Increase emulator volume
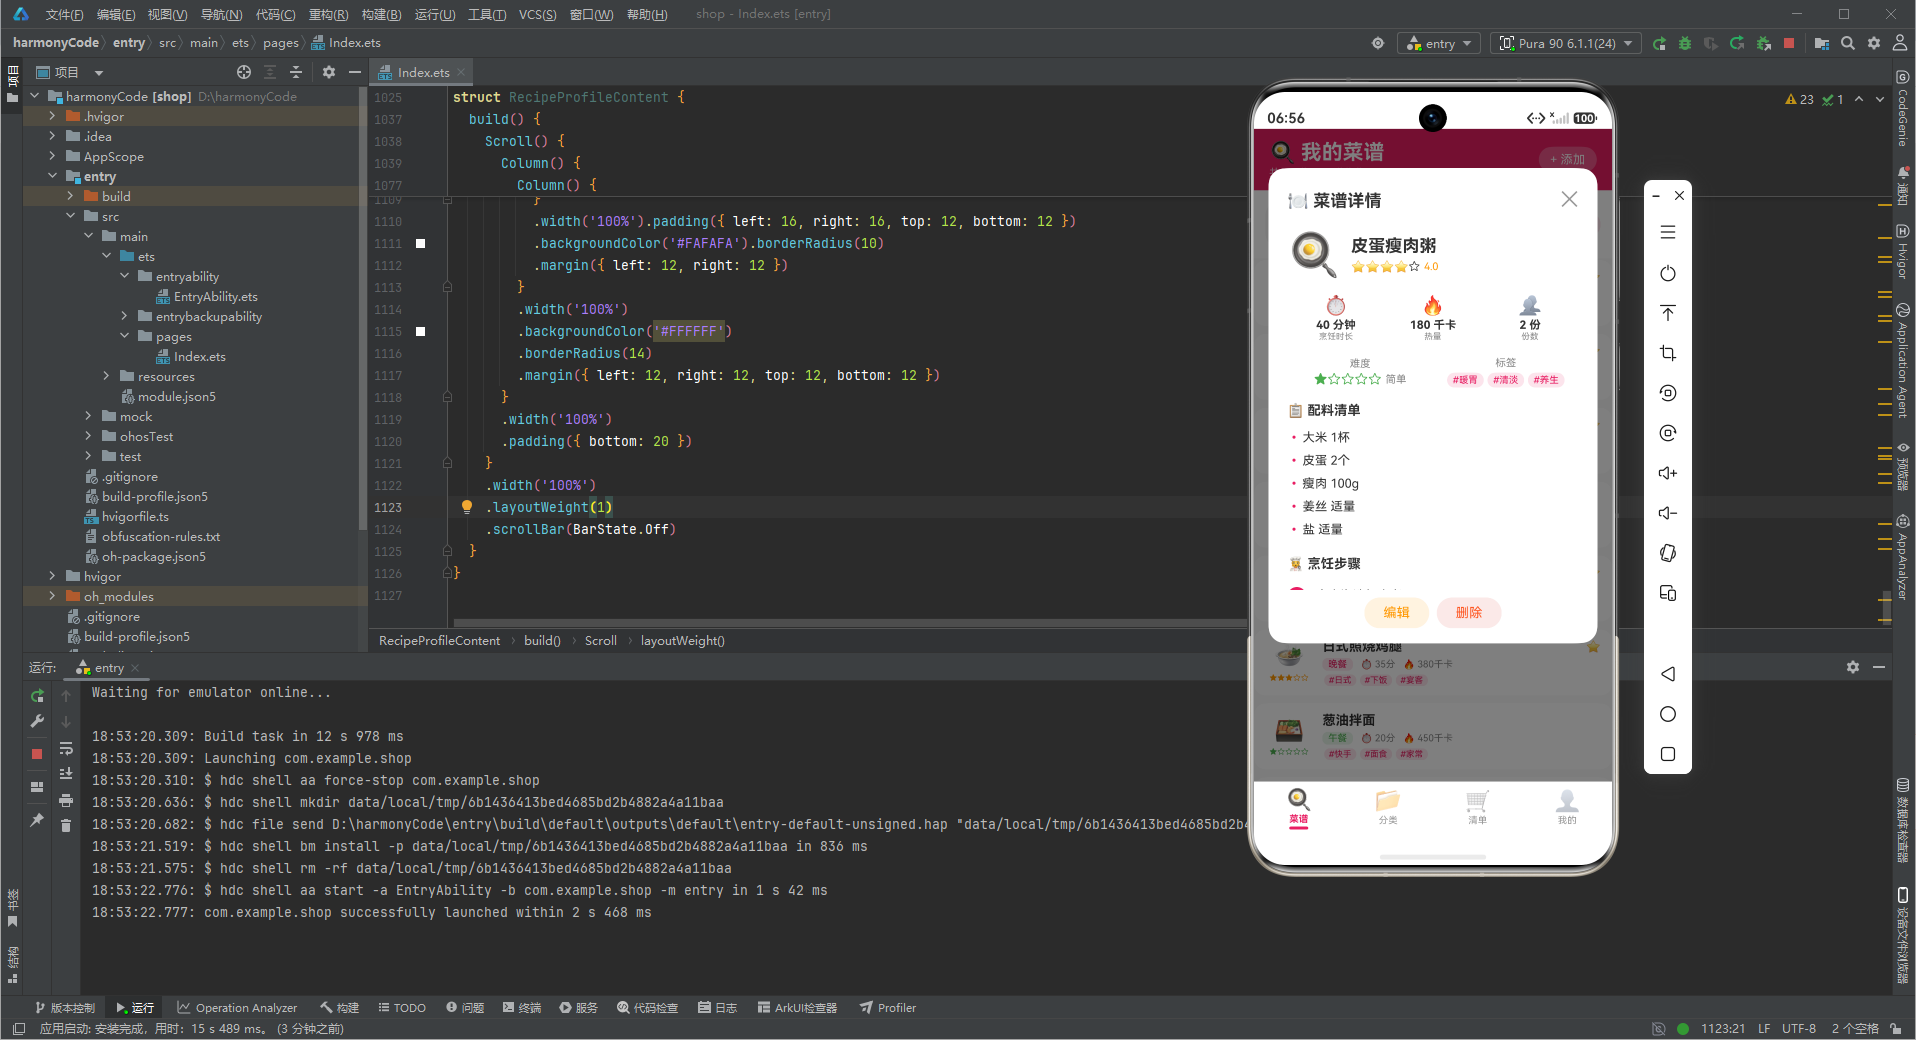Screen dimensions: 1916x1040 [x=1667, y=473]
